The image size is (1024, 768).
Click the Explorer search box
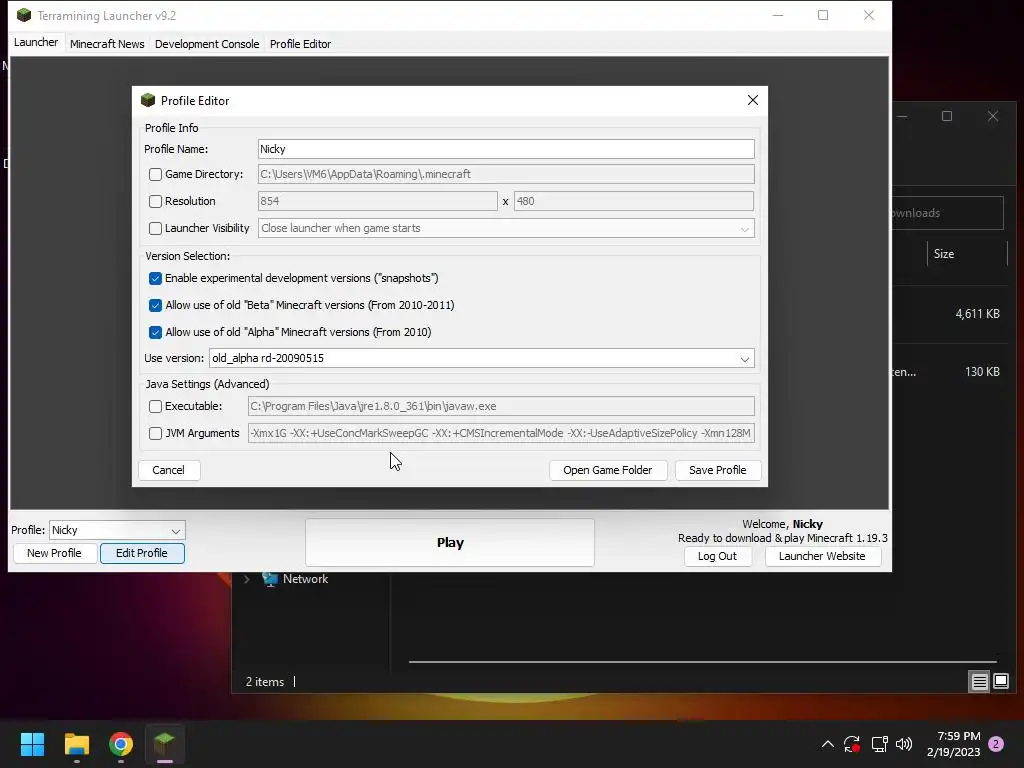pos(948,213)
